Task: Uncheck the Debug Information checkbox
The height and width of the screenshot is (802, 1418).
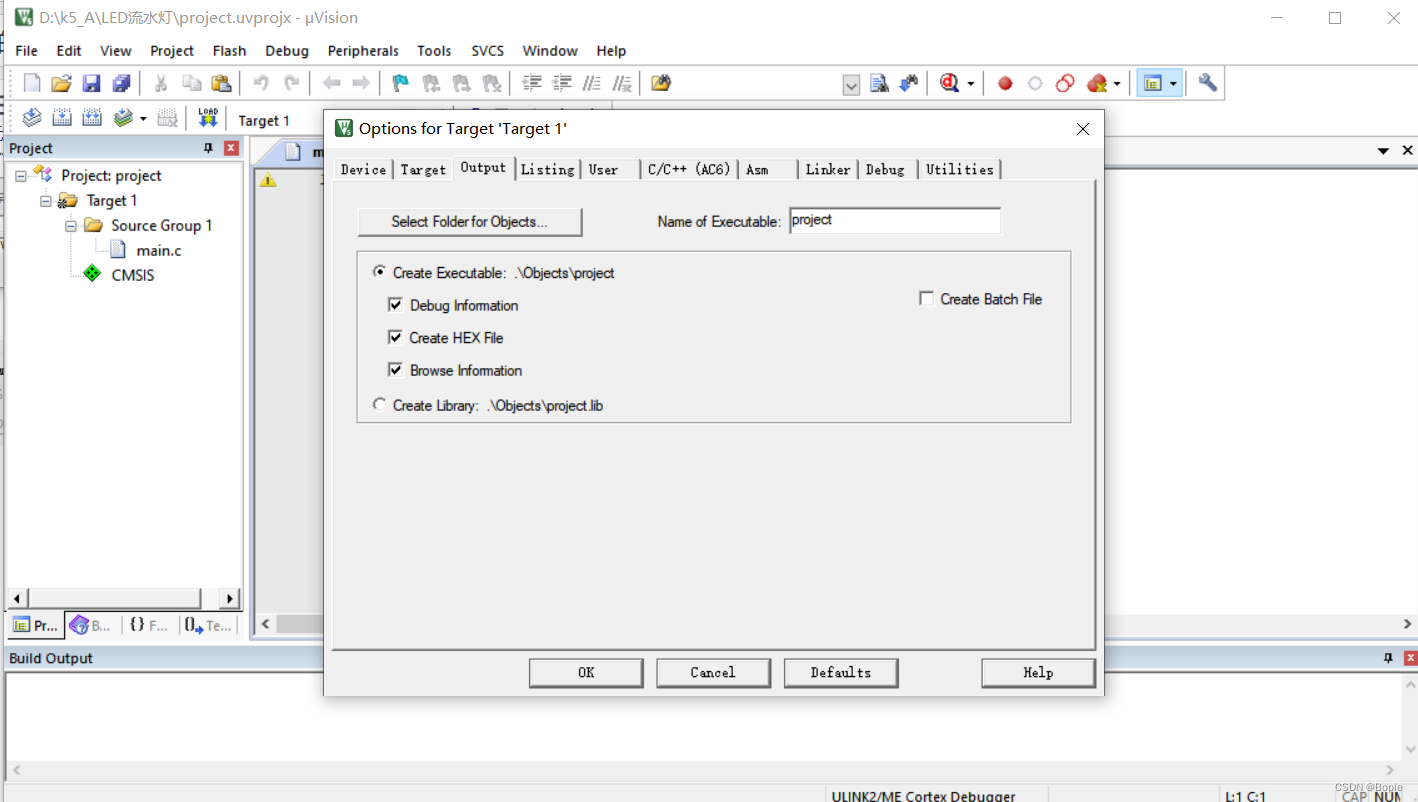Action: (395, 305)
